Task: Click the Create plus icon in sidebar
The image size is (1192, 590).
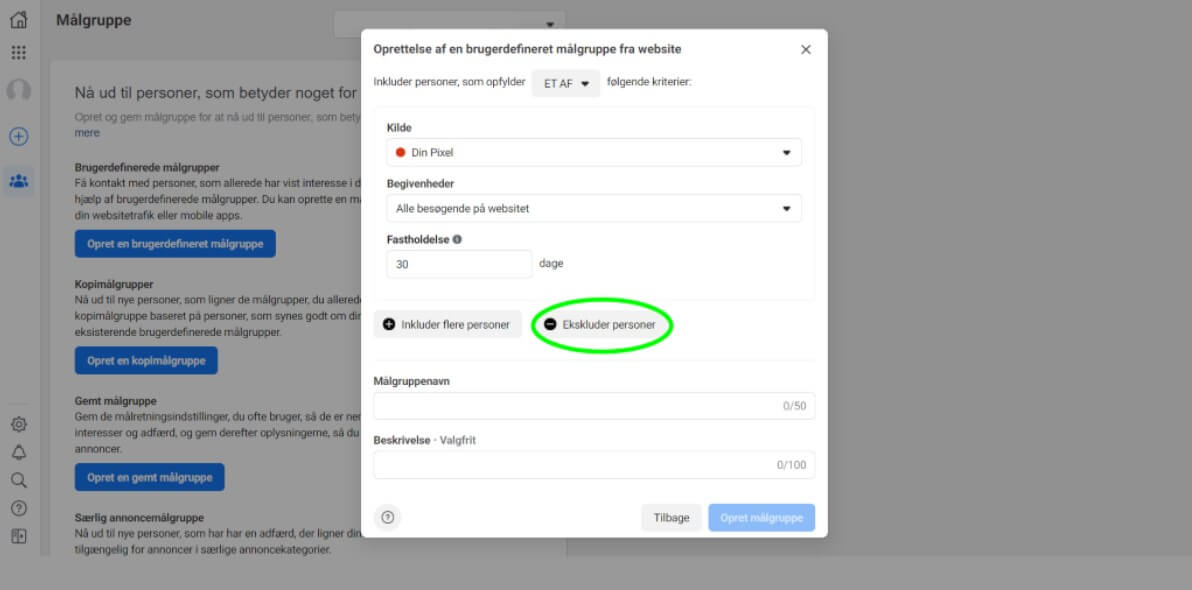Action: click(18, 136)
